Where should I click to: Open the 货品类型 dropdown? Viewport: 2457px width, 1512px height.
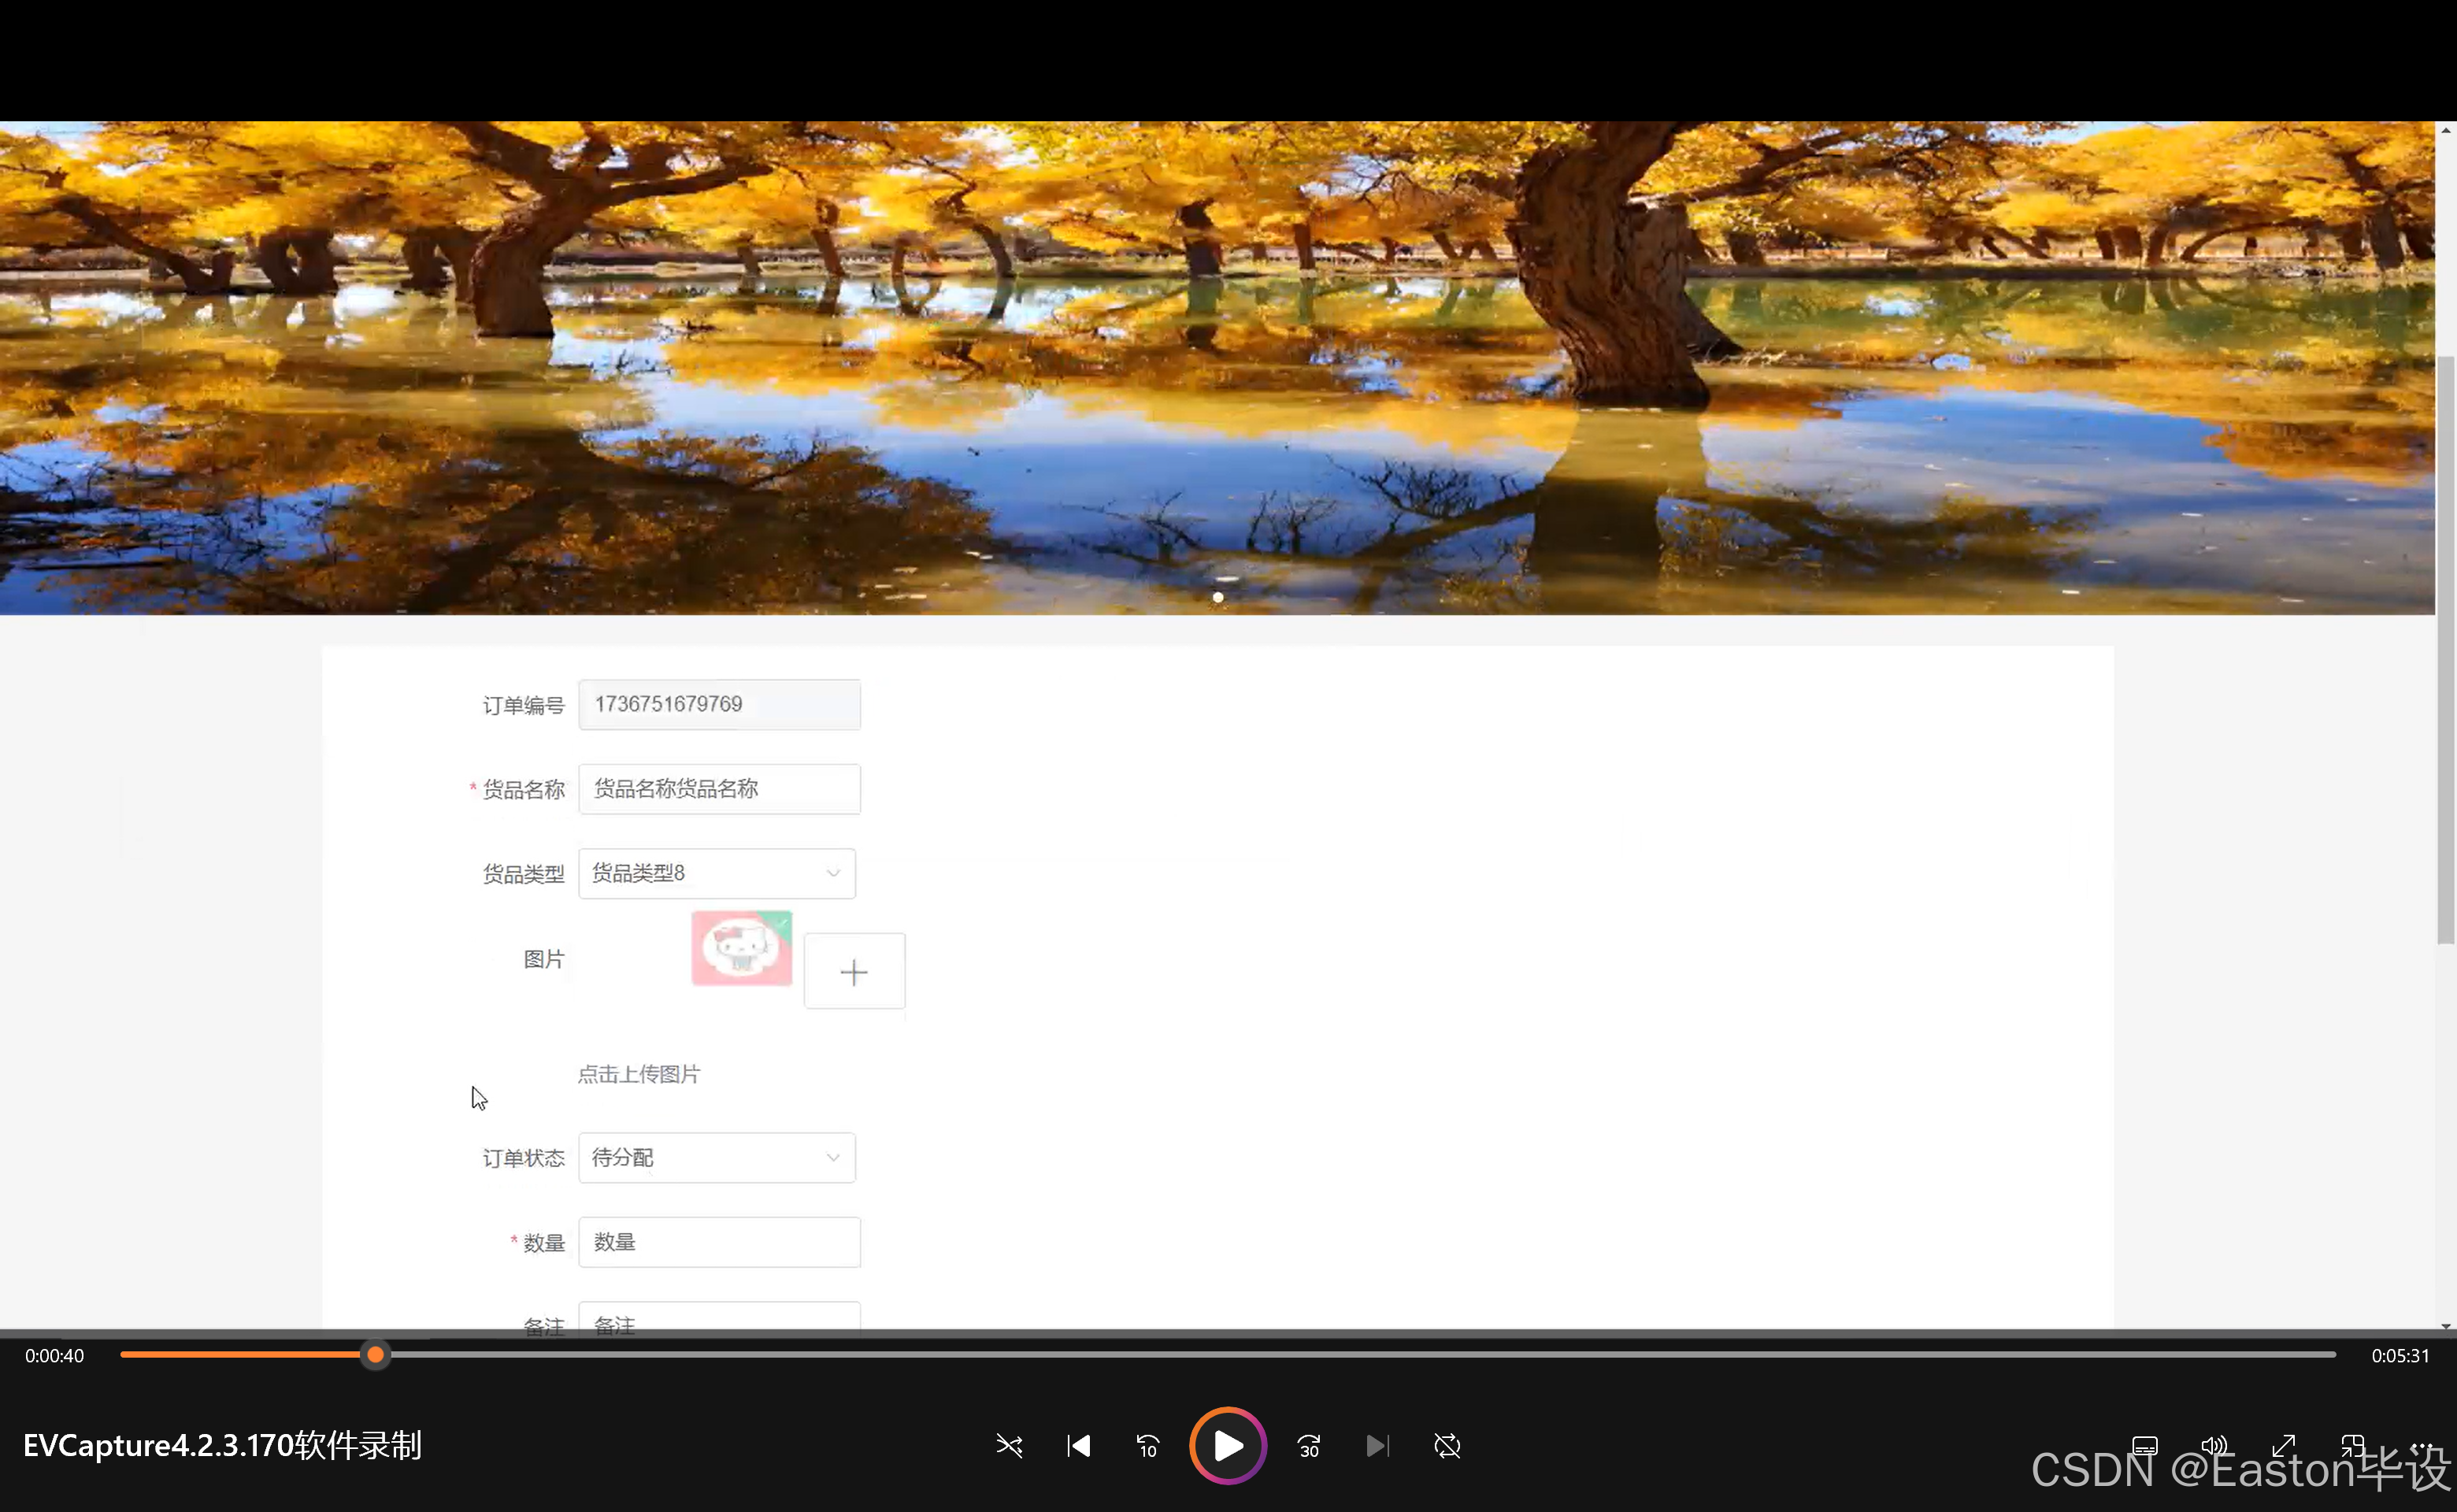pyautogui.click(x=717, y=873)
